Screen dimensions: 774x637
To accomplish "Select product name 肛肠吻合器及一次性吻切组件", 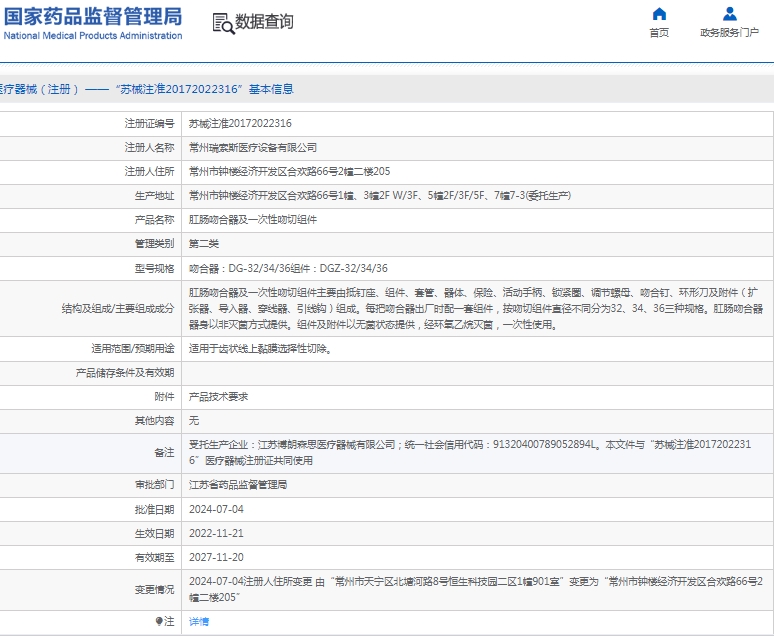I will 253,220.
